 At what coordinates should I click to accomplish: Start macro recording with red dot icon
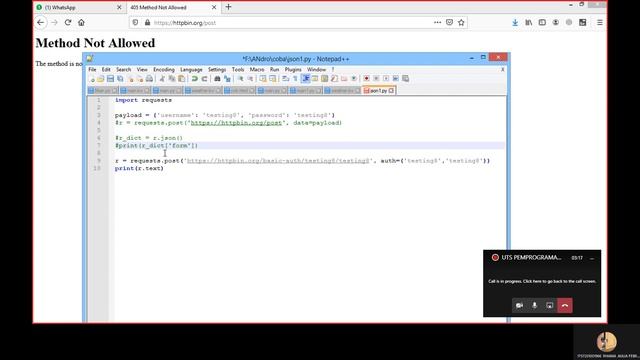point(367,78)
